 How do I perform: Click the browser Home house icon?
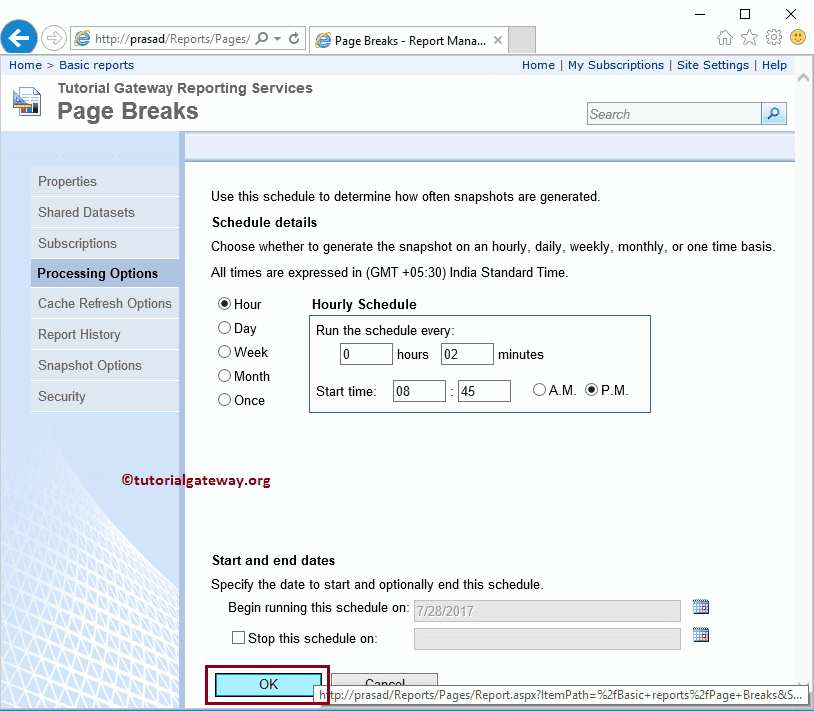click(725, 37)
